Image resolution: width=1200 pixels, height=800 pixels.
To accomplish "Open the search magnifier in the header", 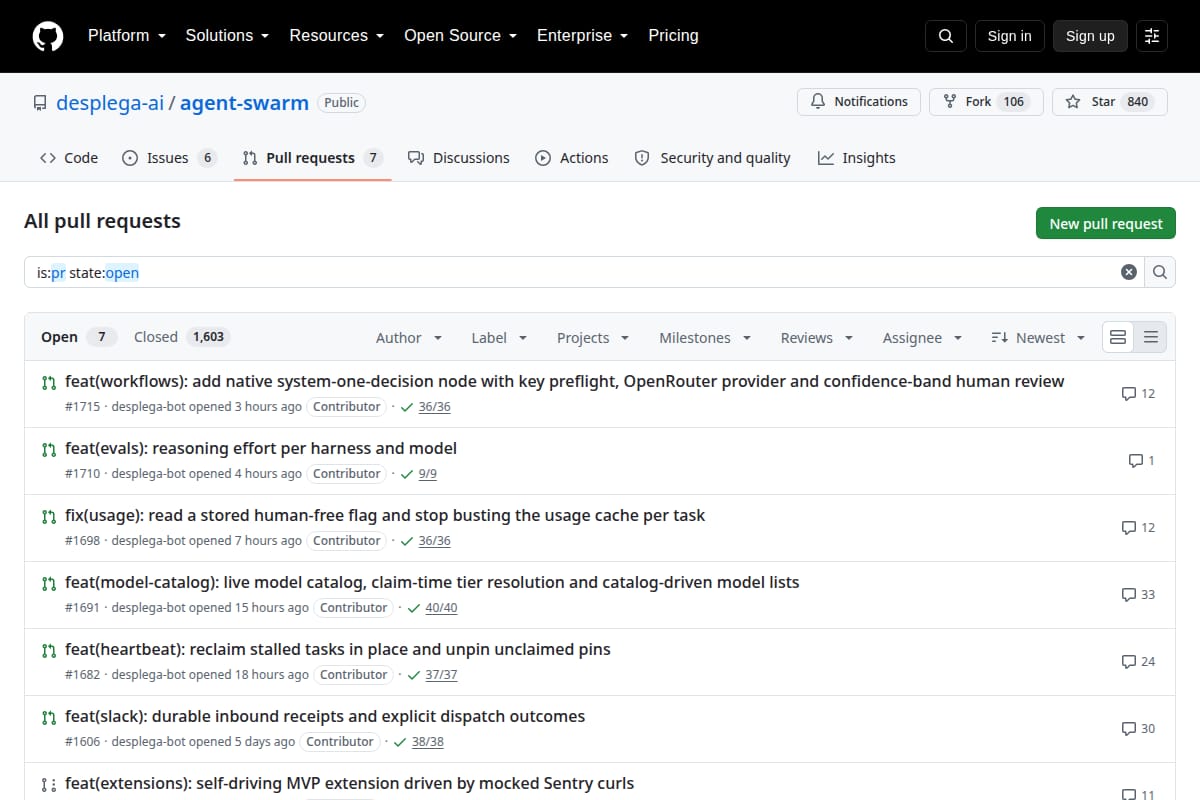I will (x=946, y=36).
